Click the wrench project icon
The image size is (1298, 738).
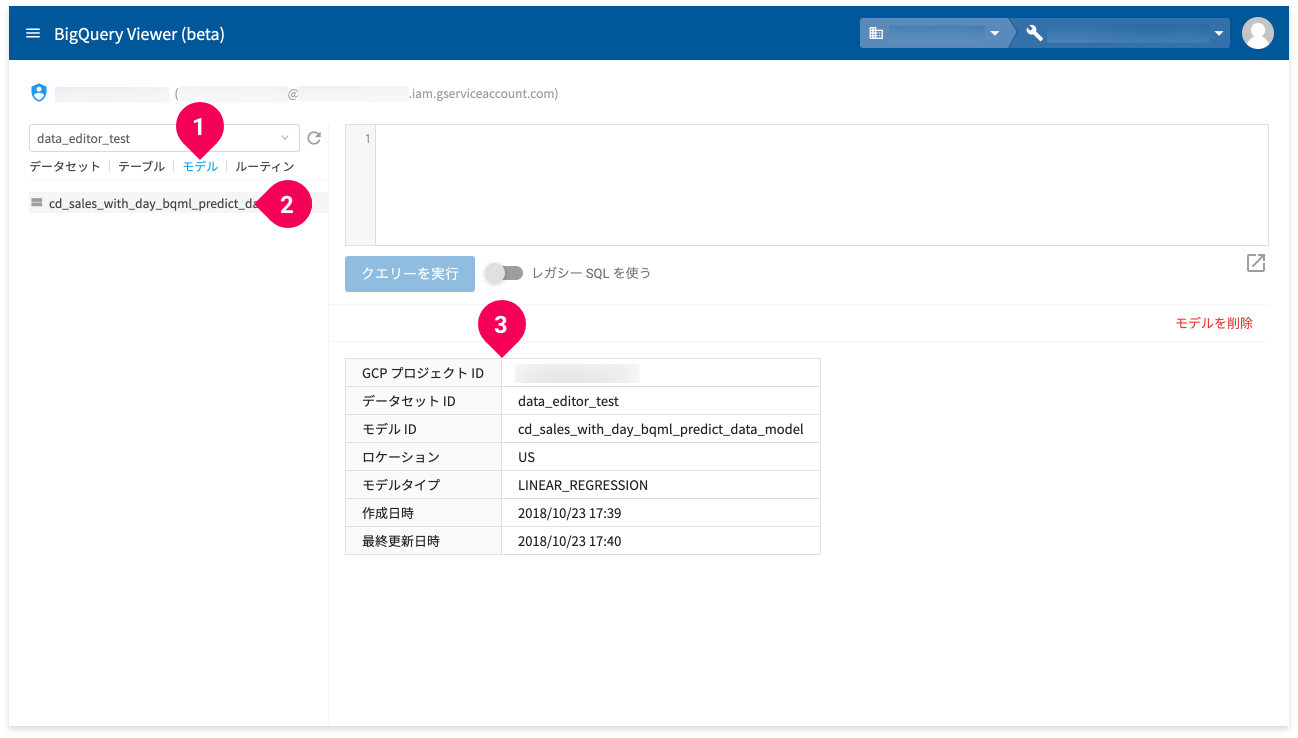1035,33
